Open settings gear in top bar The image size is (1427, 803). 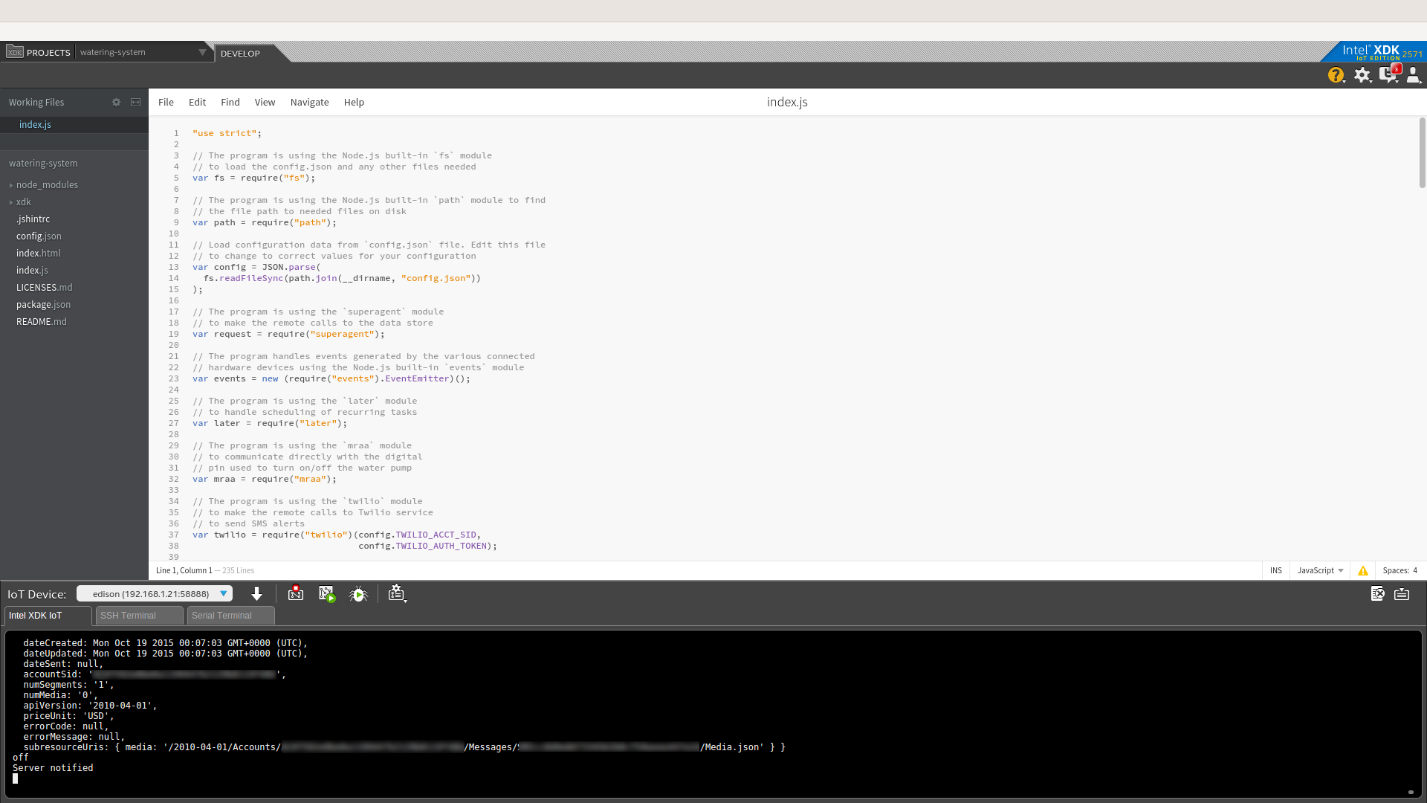[1362, 75]
